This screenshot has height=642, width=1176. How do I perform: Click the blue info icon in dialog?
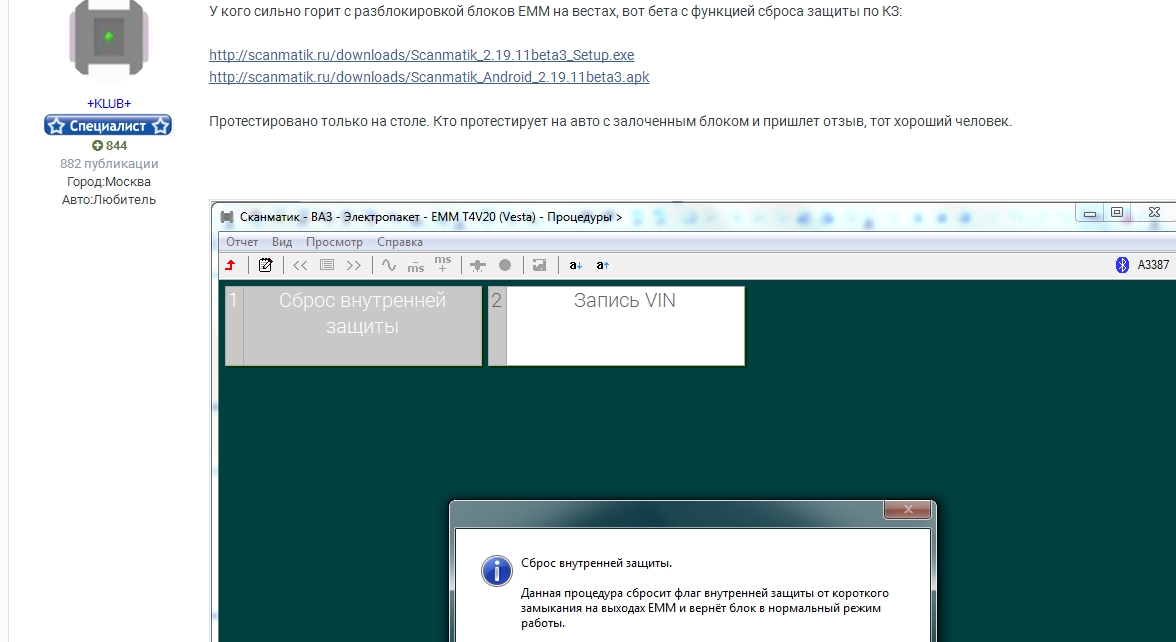[496, 571]
